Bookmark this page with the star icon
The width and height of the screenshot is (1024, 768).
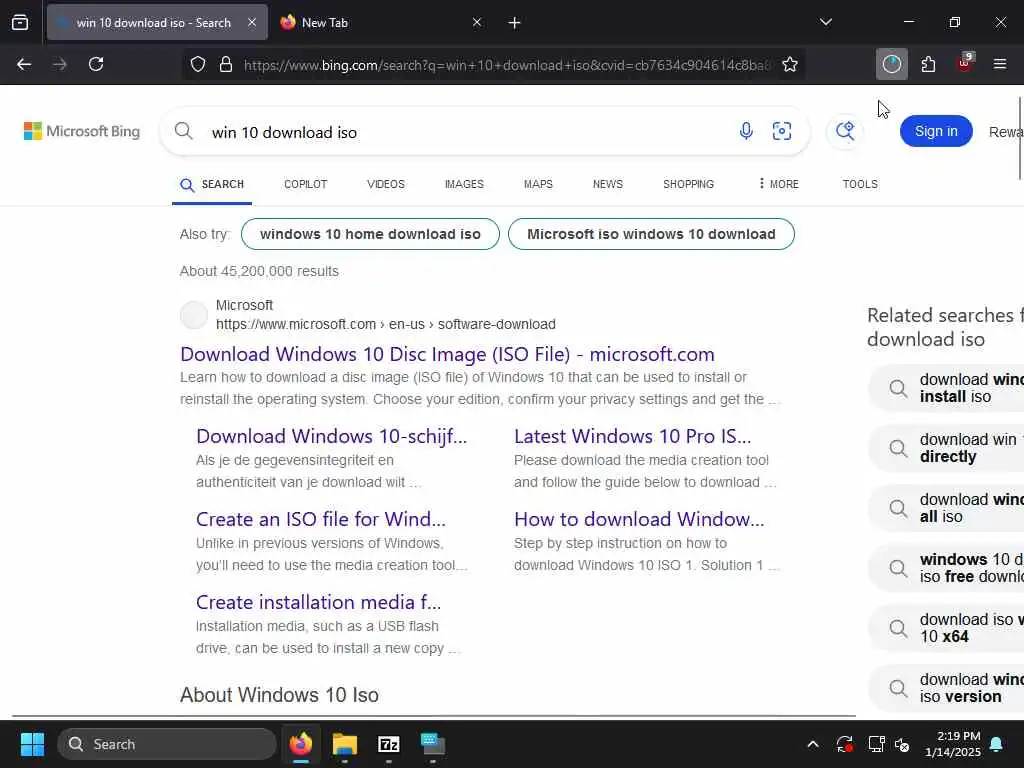click(x=790, y=64)
